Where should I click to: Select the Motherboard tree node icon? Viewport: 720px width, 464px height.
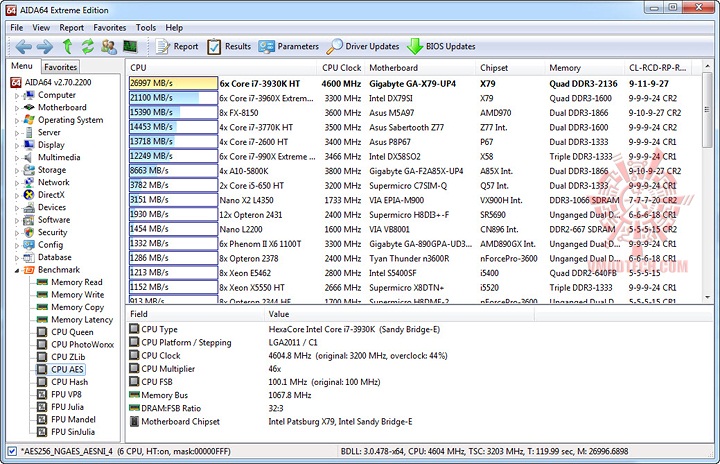click(29, 108)
